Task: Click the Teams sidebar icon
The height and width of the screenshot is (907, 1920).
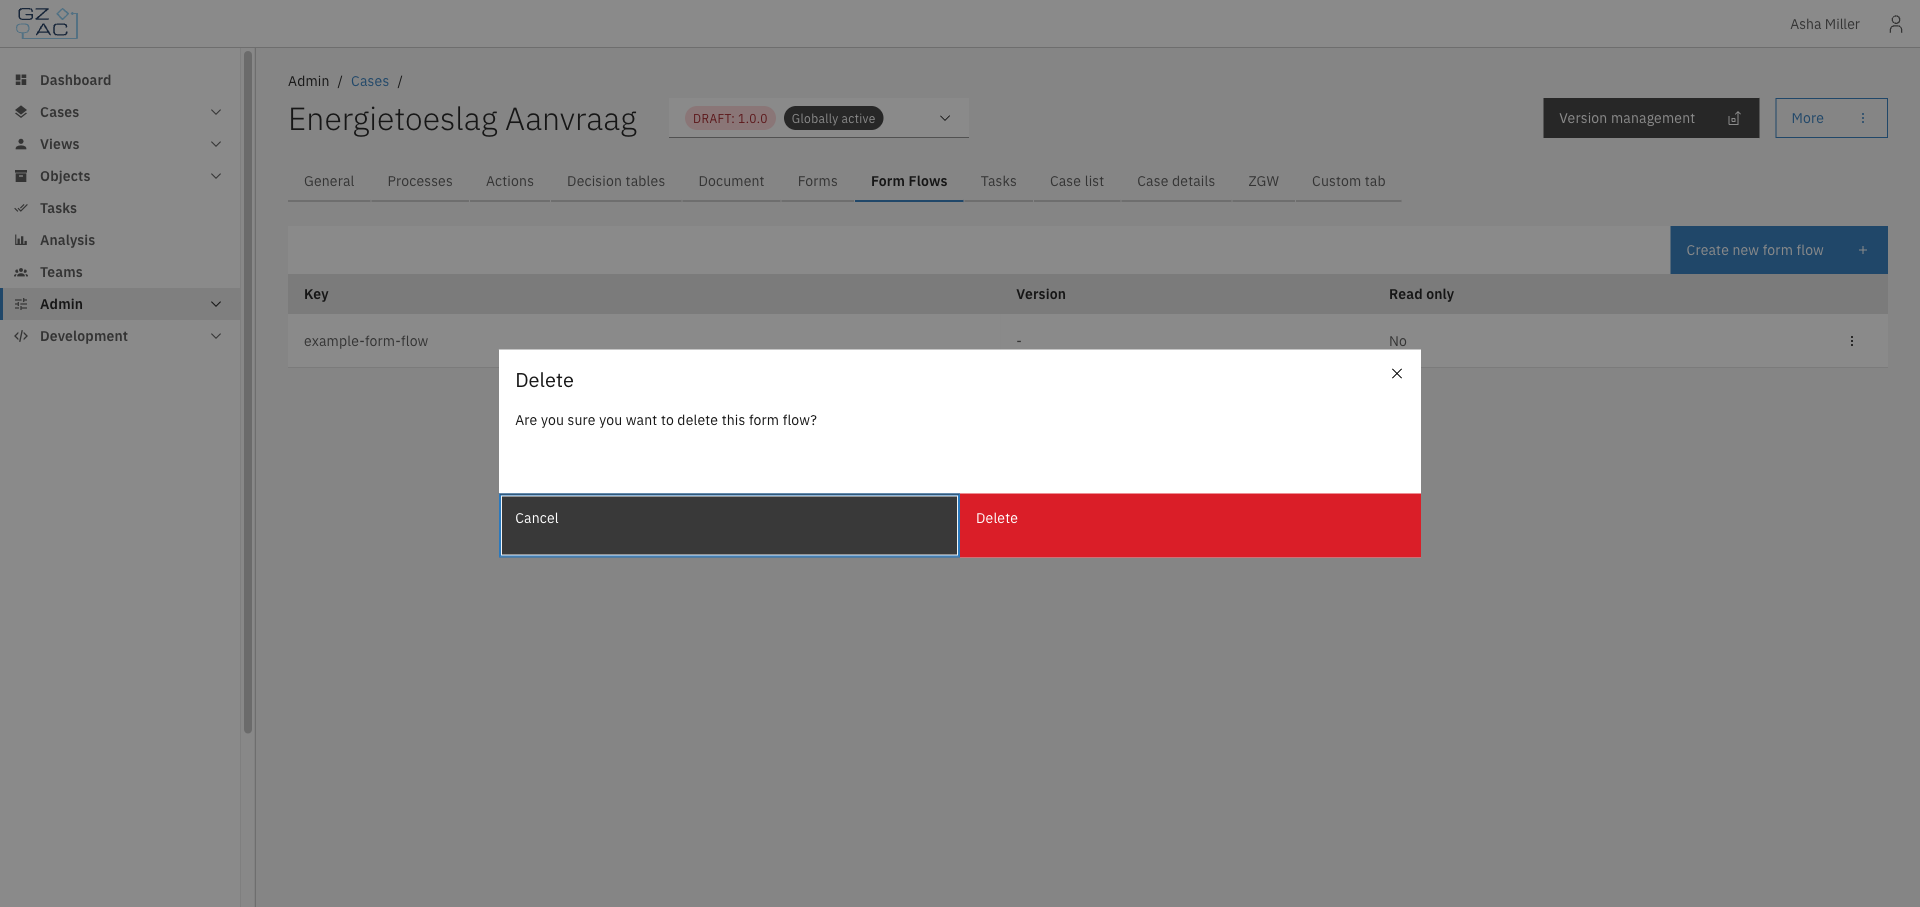Action: pos(21,272)
